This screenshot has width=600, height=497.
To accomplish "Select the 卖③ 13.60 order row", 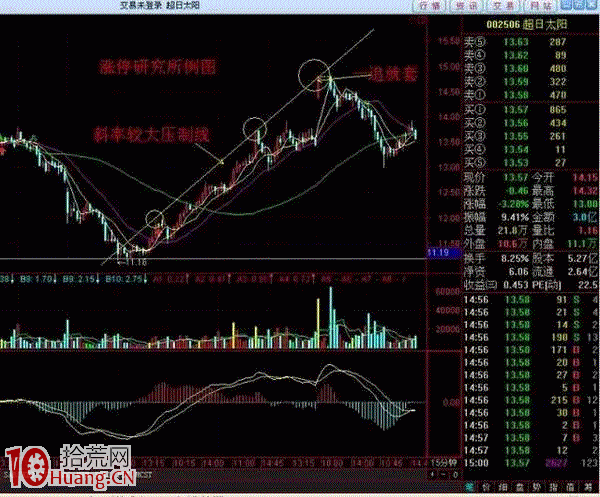I will click(517, 68).
